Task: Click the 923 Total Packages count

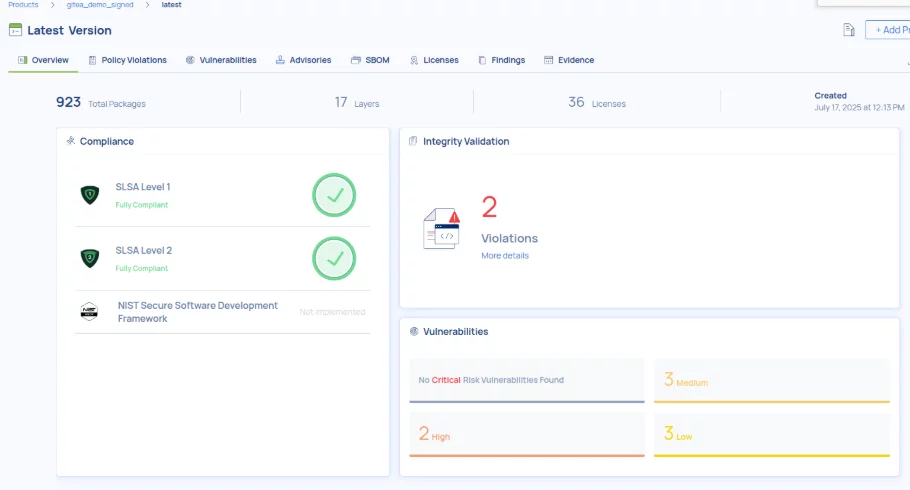Action: click(100, 103)
